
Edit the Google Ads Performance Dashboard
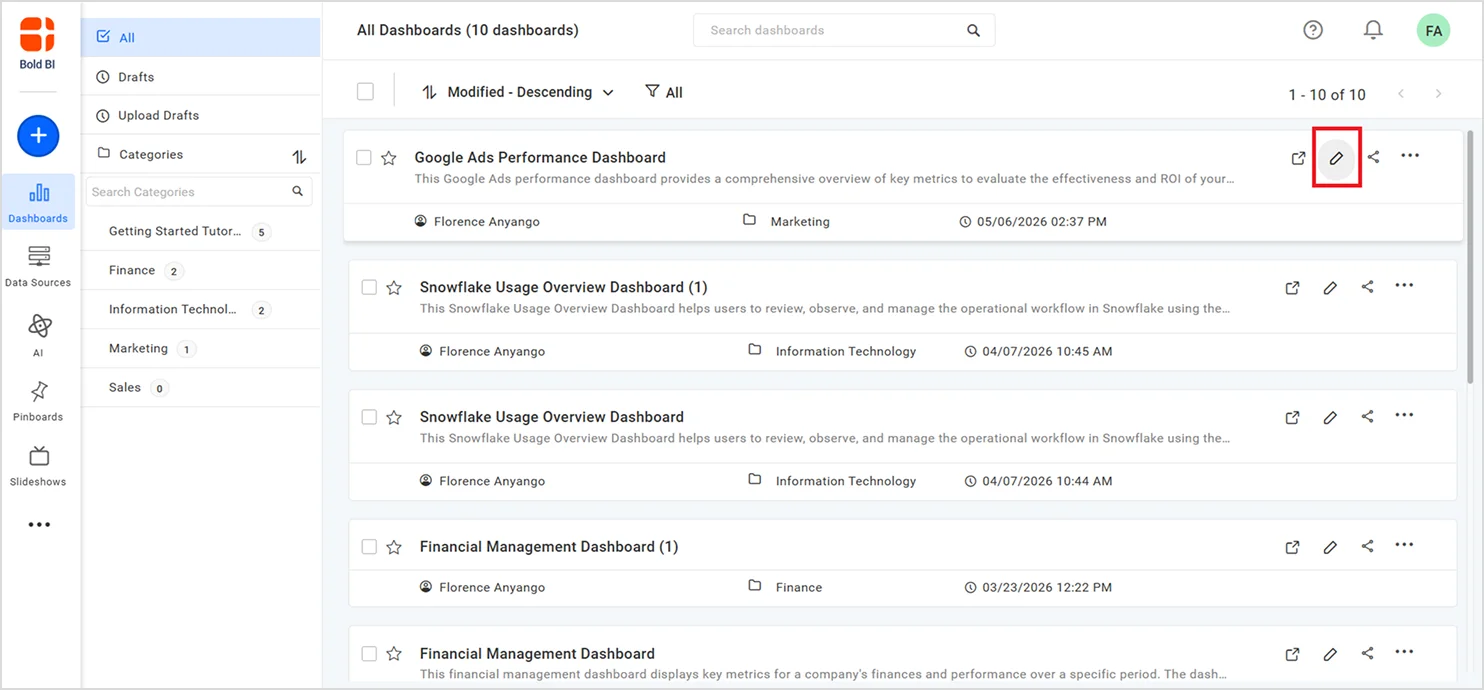[x=1335, y=157]
